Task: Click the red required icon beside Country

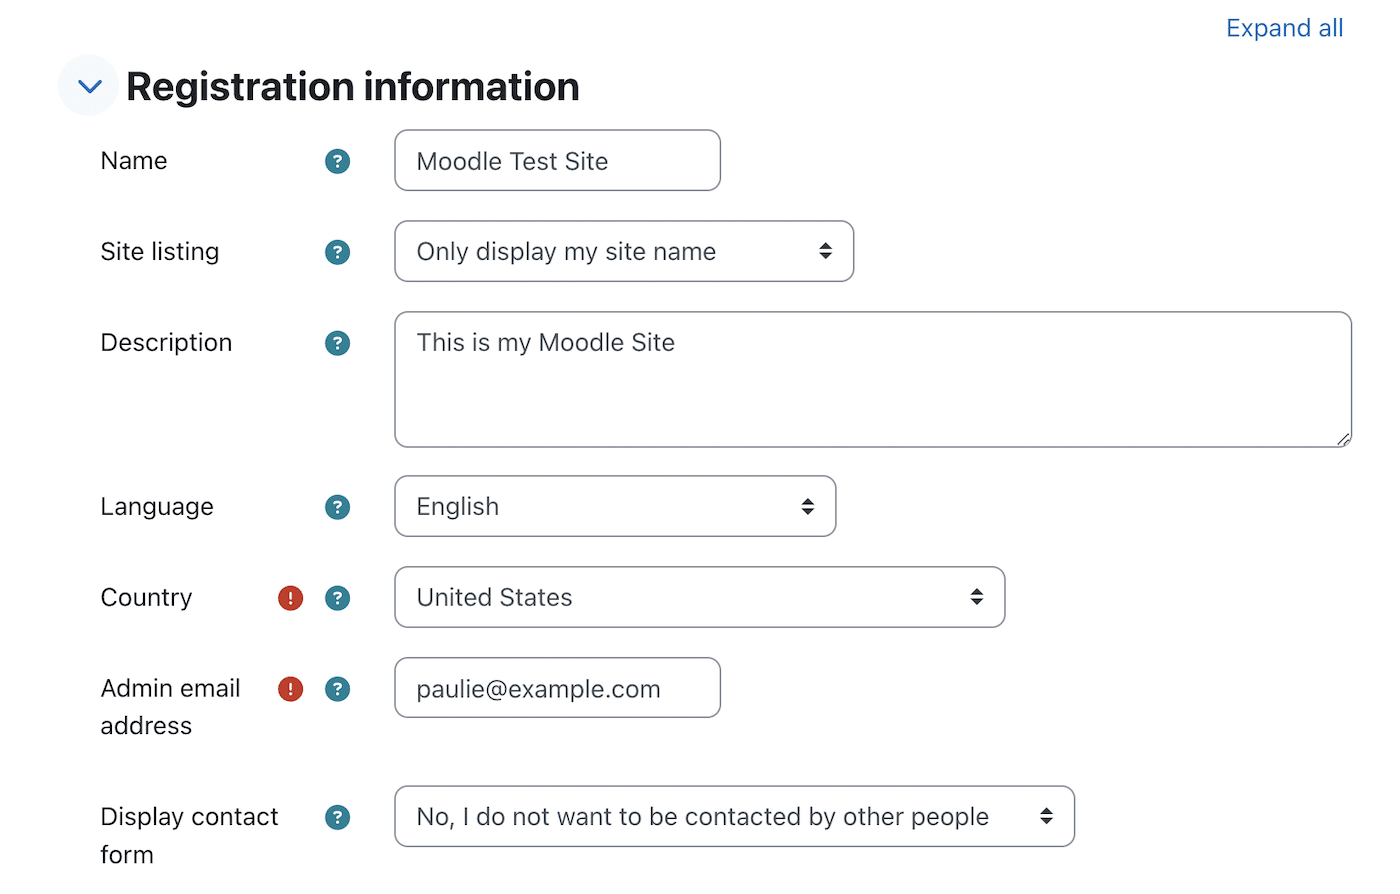Action: click(290, 598)
